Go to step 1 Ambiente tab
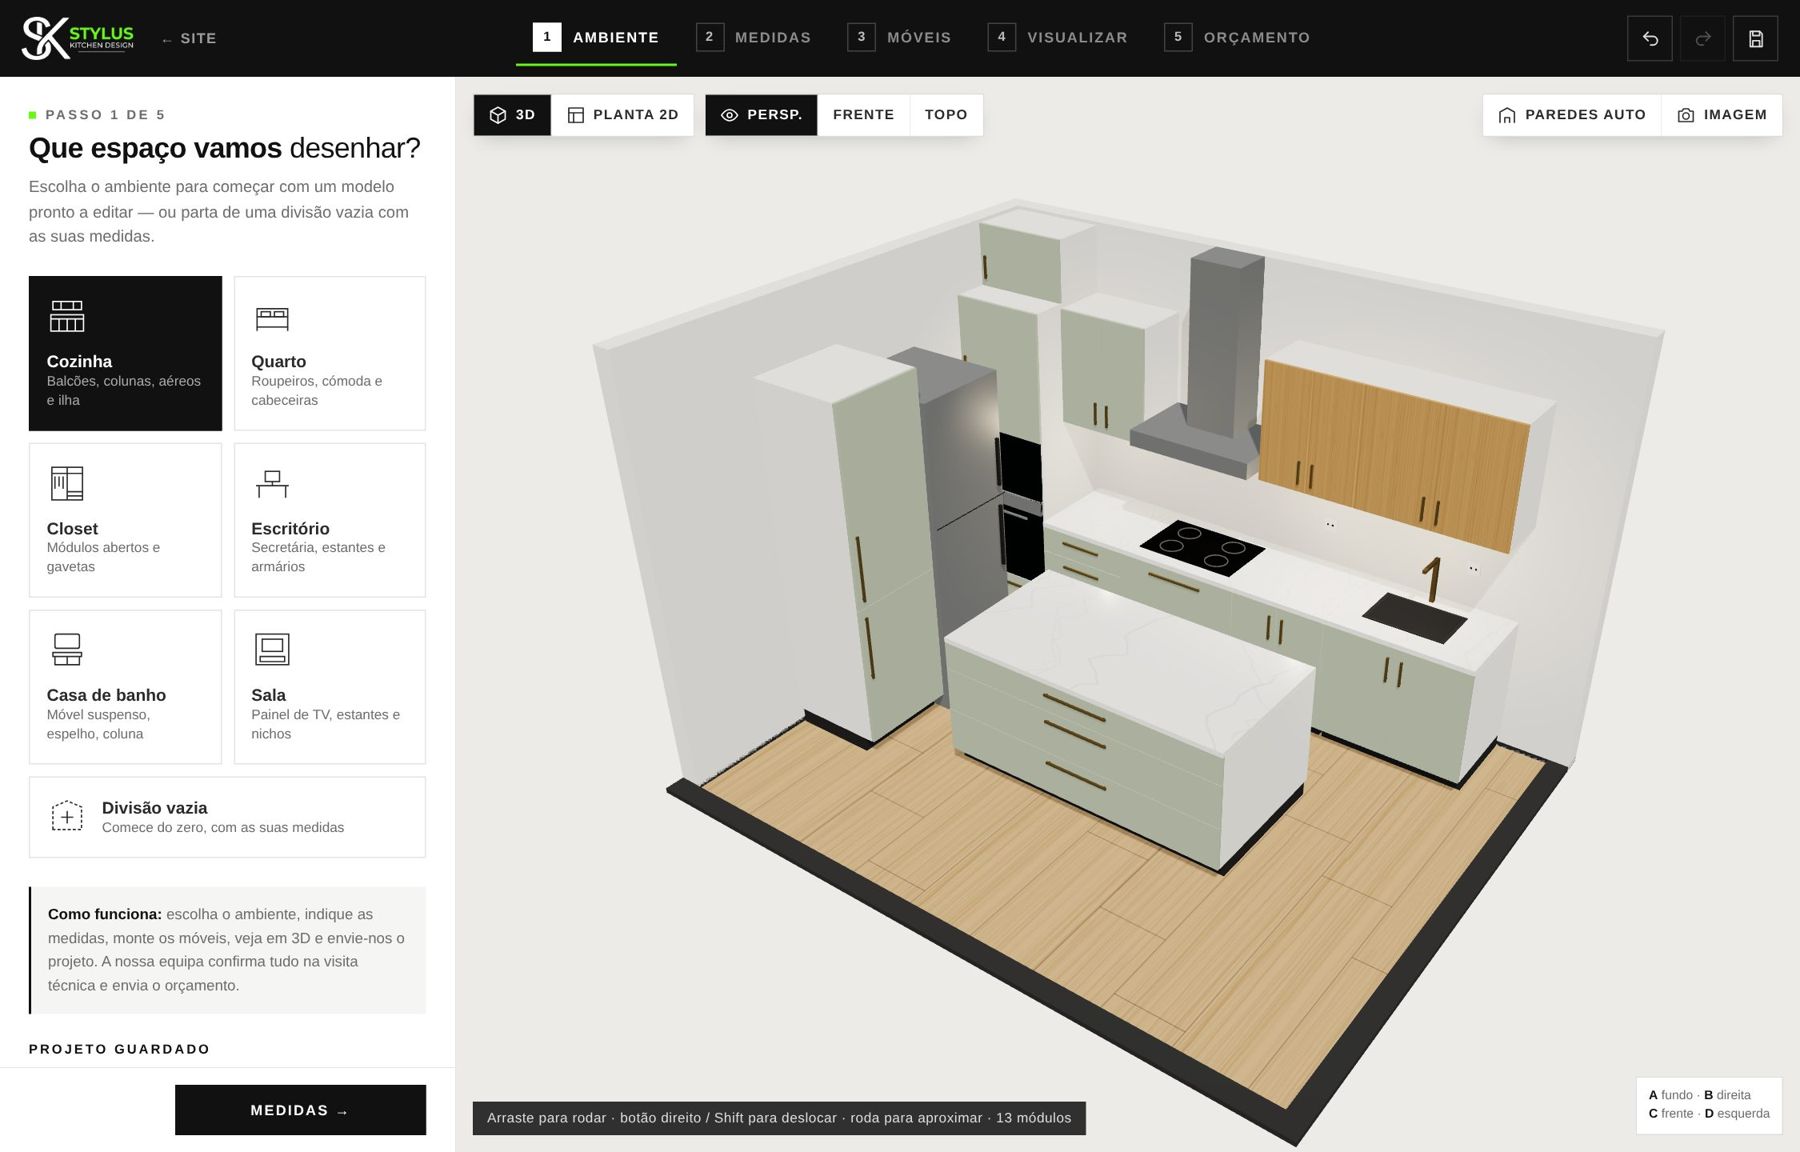The height and width of the screenshot is (1152, 1800). pos(596,38)
